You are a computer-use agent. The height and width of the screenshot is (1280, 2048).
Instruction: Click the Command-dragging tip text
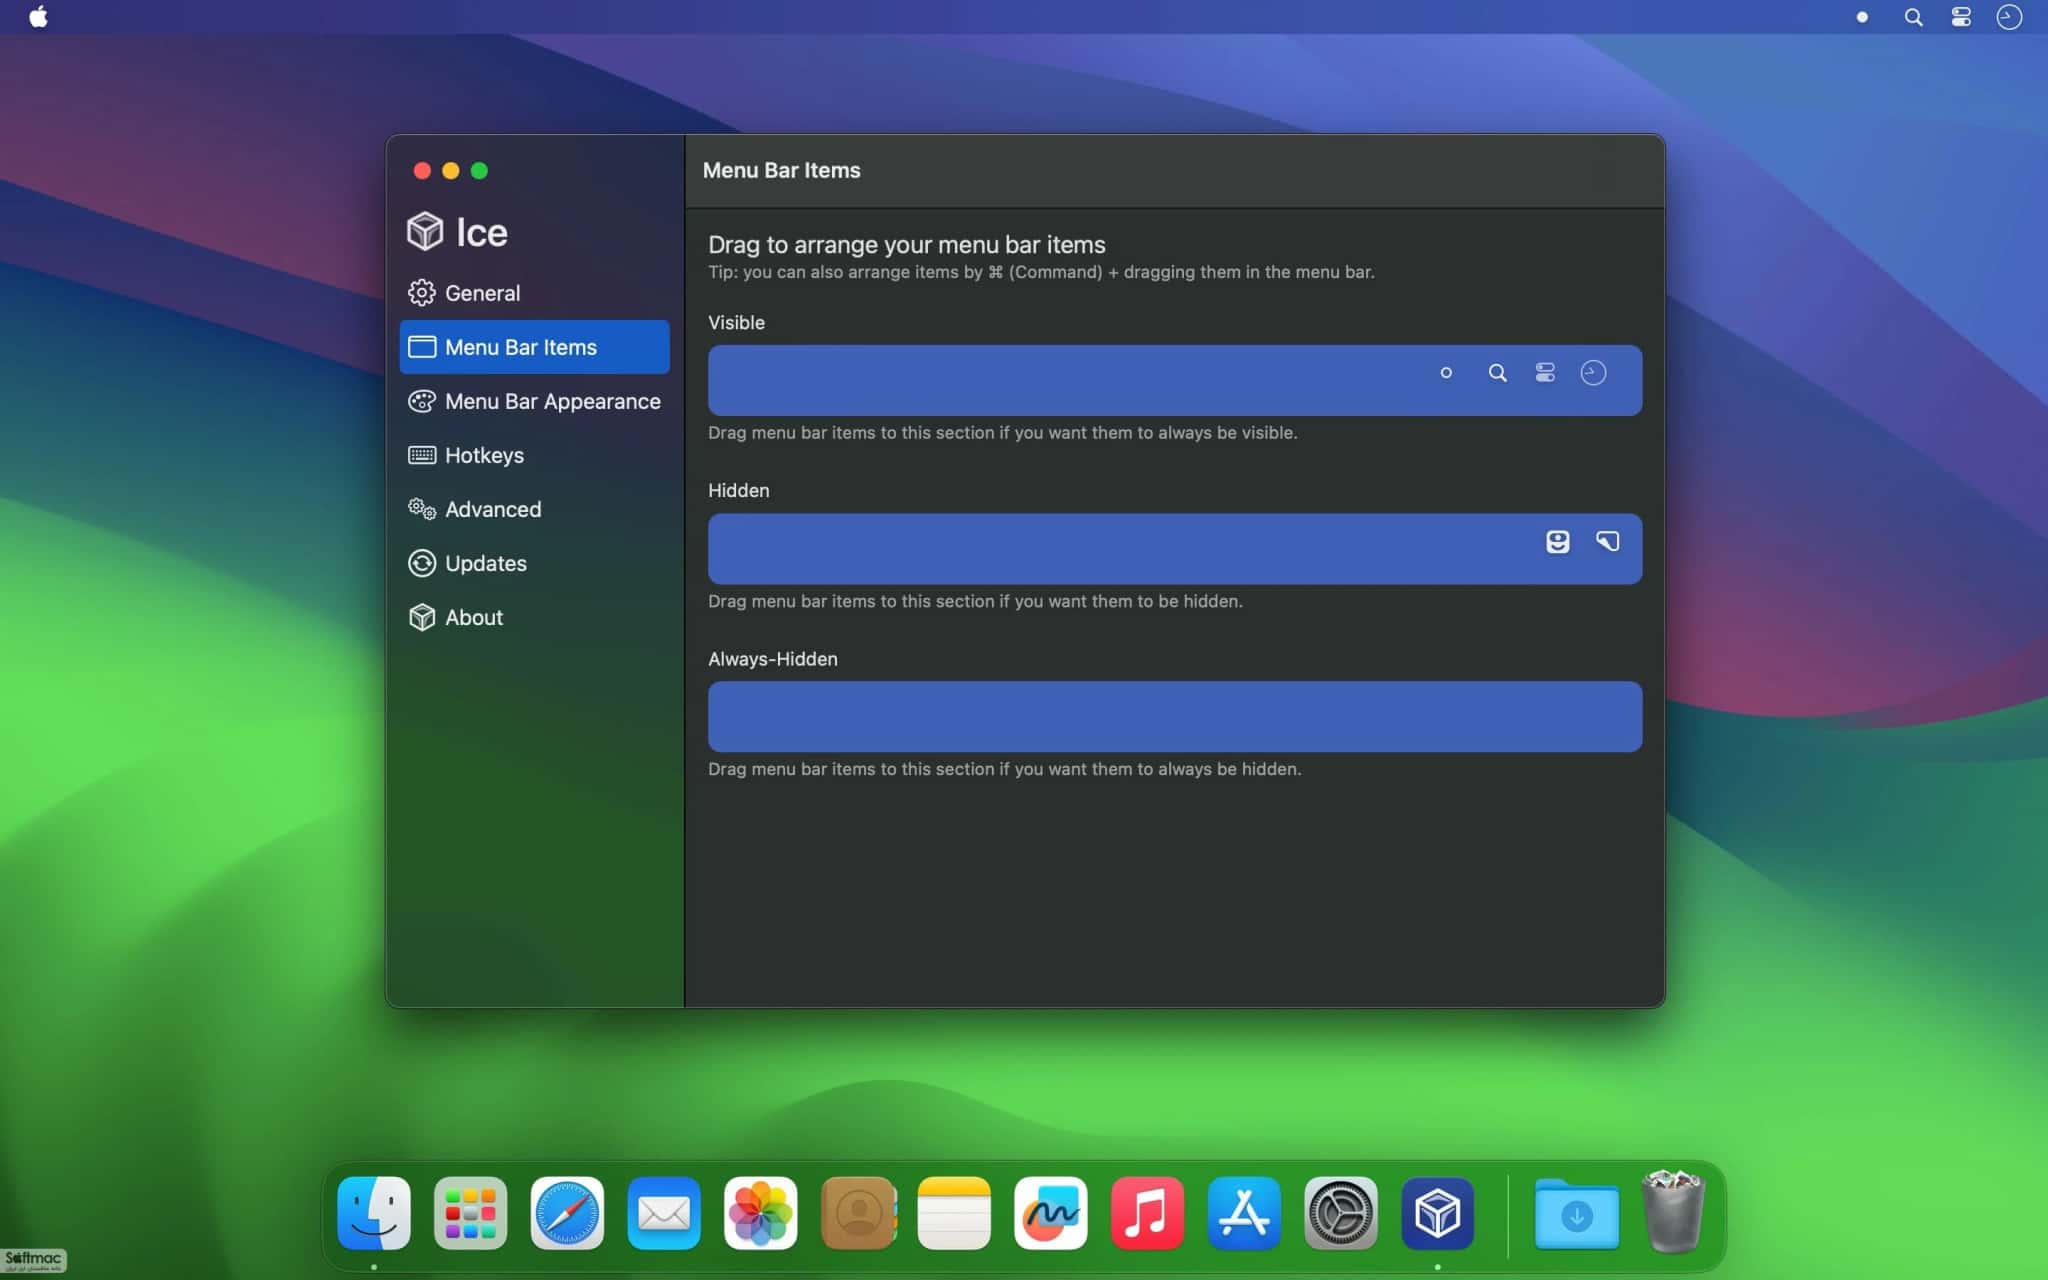point(1041,272)
